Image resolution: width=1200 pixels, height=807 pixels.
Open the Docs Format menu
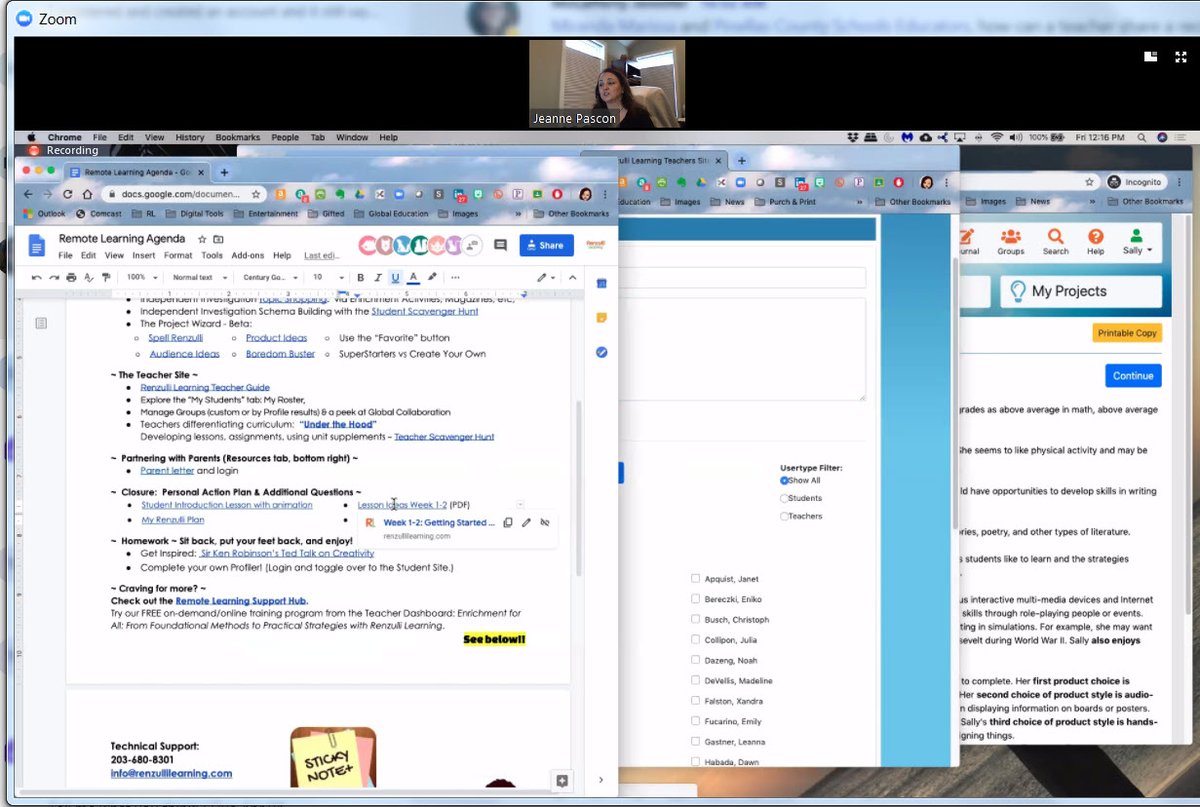coord(178,255)
